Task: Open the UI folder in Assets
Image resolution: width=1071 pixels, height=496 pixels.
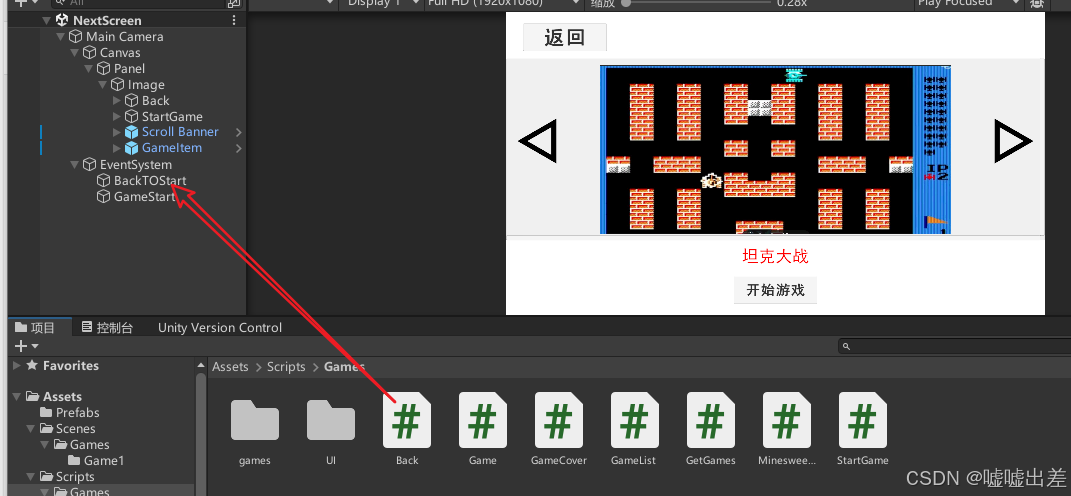Action: pyautogui.click(x=331, y=428)
